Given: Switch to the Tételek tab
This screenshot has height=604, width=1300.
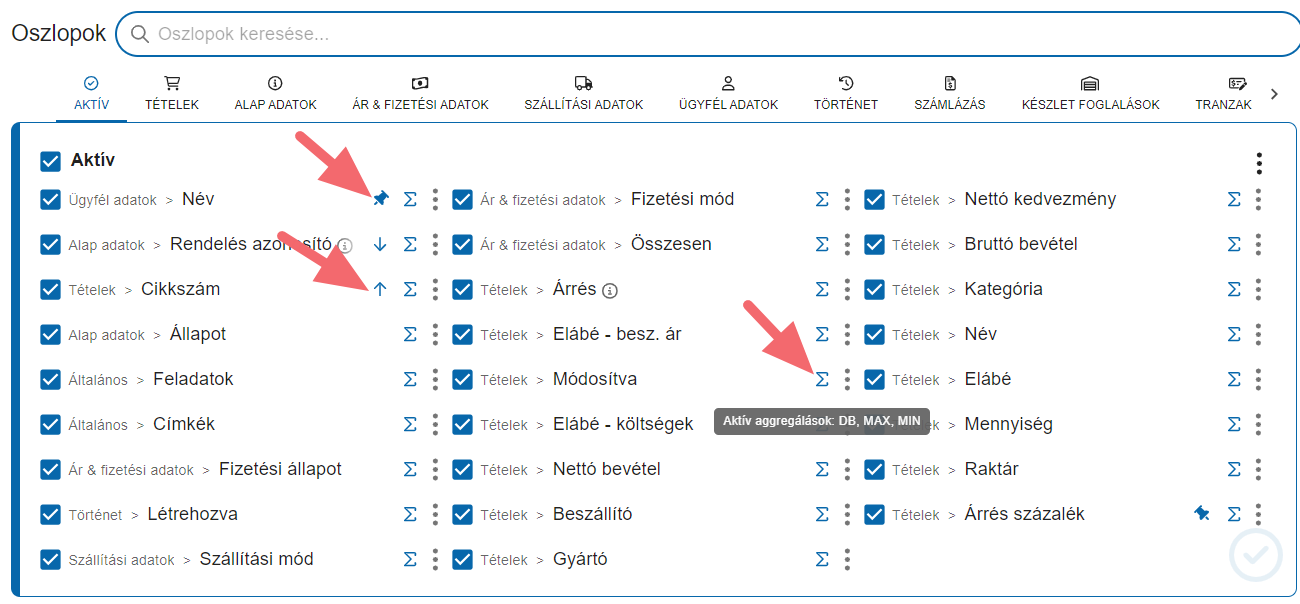Looking at the screenshot, I should point(172,93).
